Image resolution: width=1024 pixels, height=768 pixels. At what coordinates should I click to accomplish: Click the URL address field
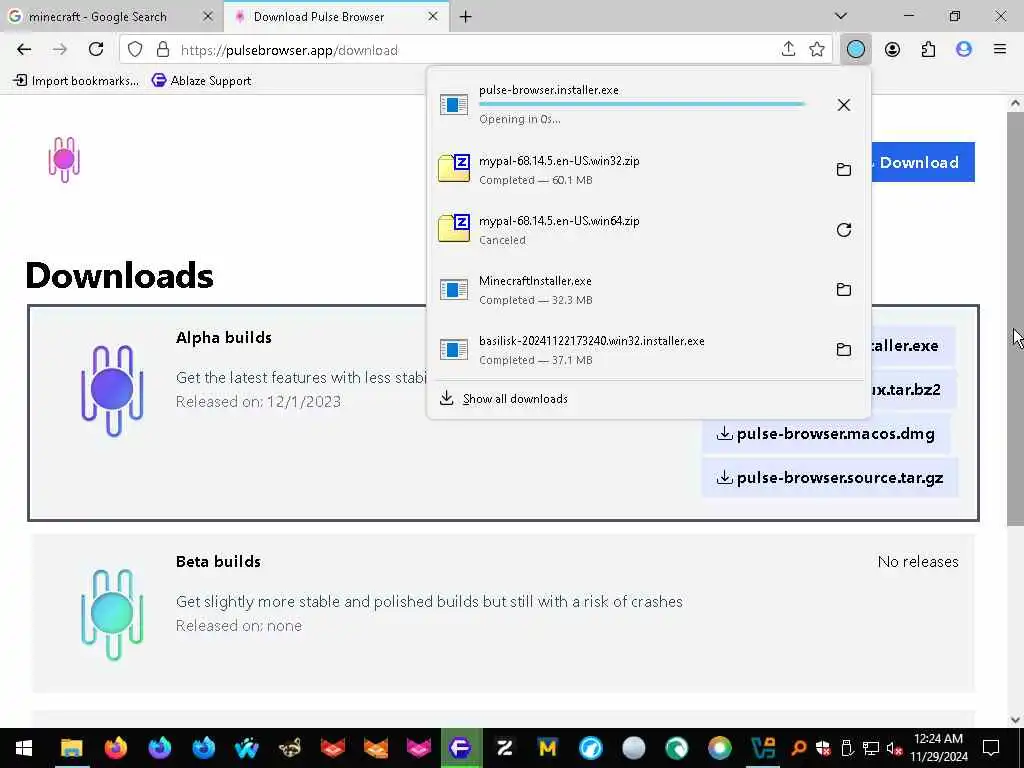477,50
